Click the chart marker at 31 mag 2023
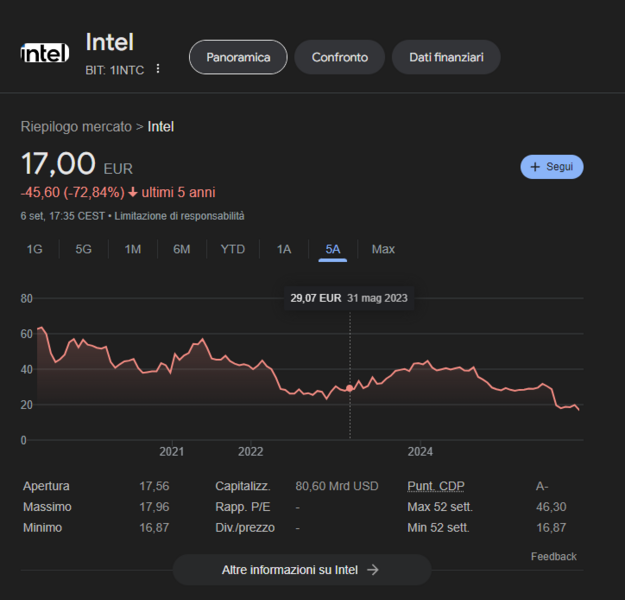The width and height of the screenshot is (625, 600). (x=349, y=387)
